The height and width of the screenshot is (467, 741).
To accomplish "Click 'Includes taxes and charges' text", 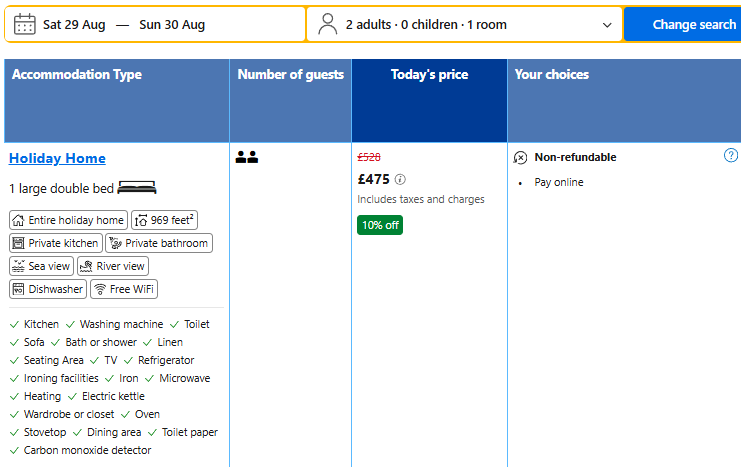I will tap(421, 199).
